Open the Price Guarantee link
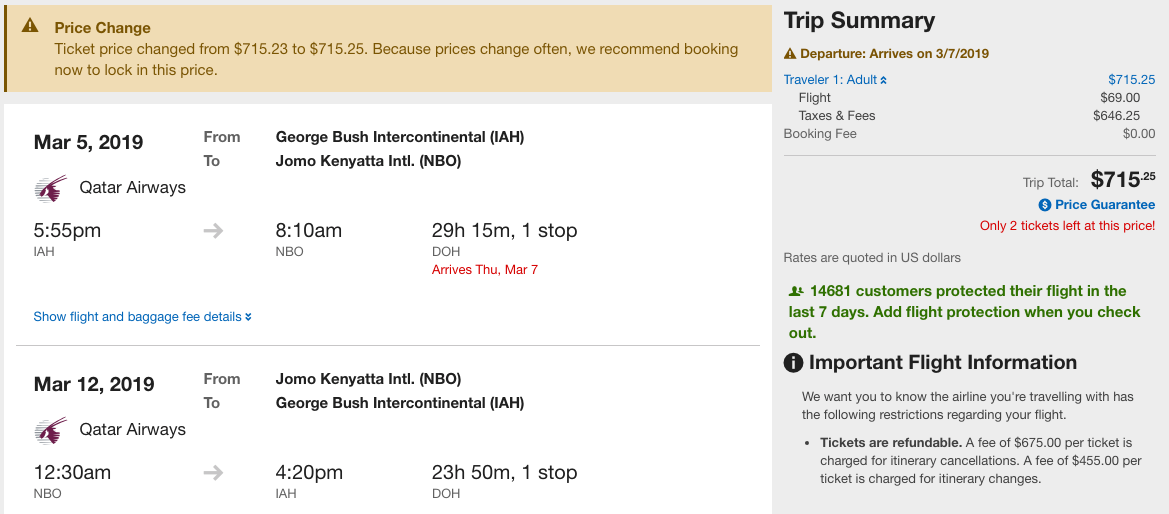Screen dimensions: 1169x514 pyautogui.click(x=1104, y=205)
